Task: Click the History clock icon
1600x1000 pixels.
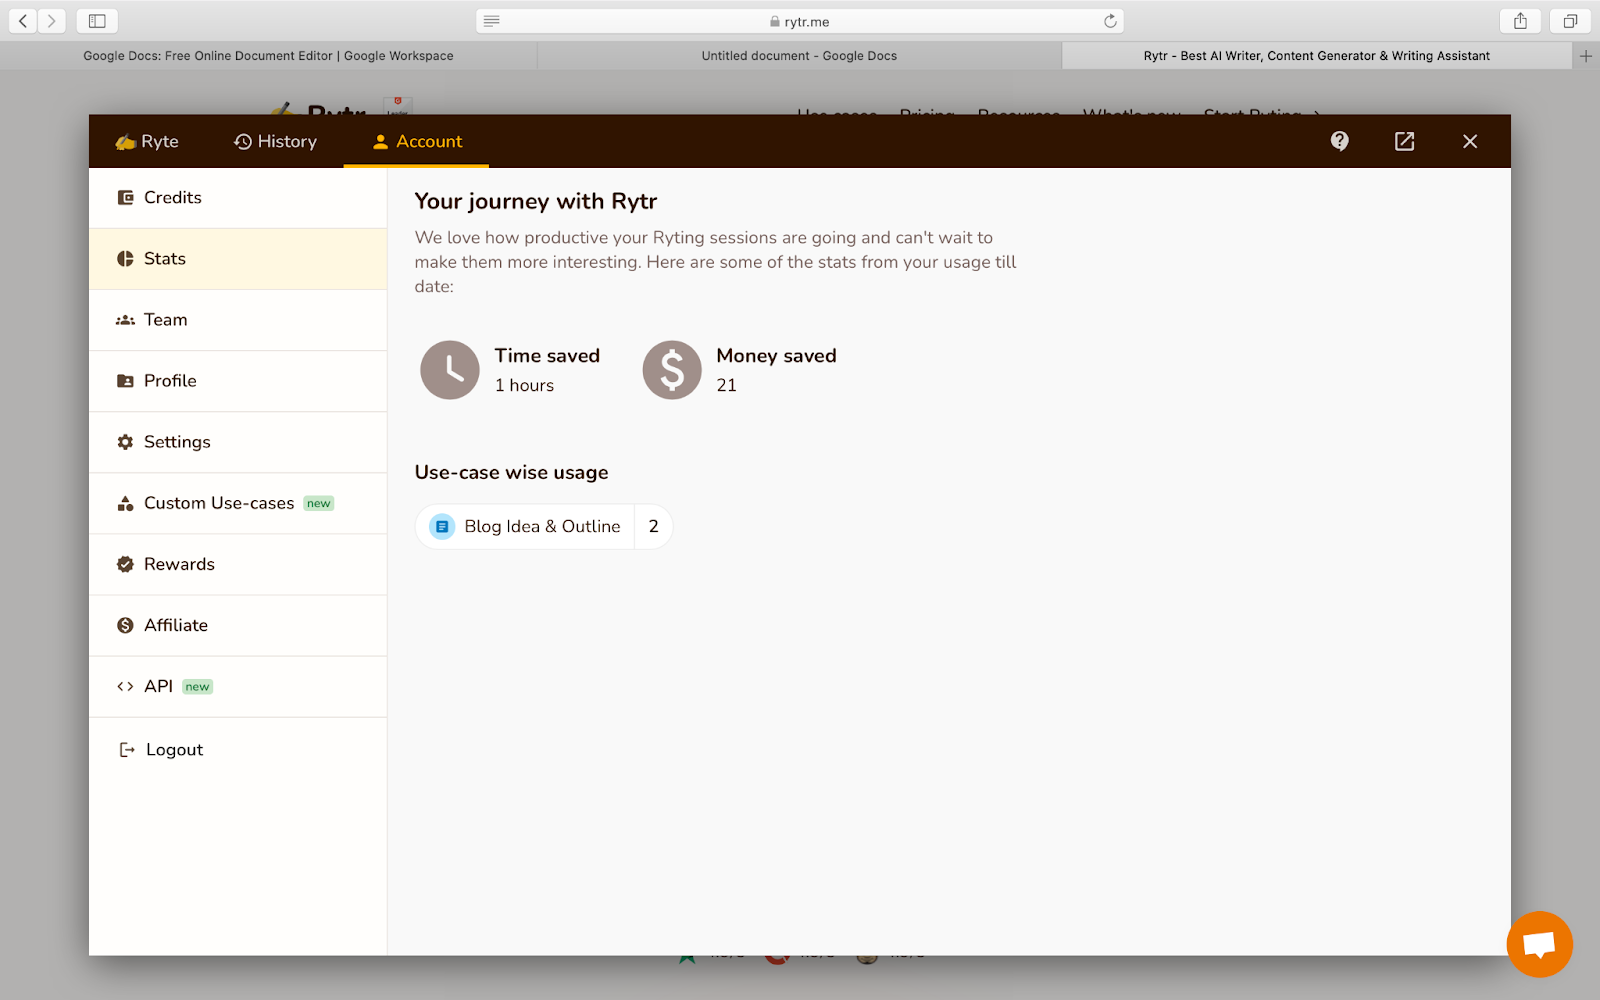Action: (x=243, y=142)
